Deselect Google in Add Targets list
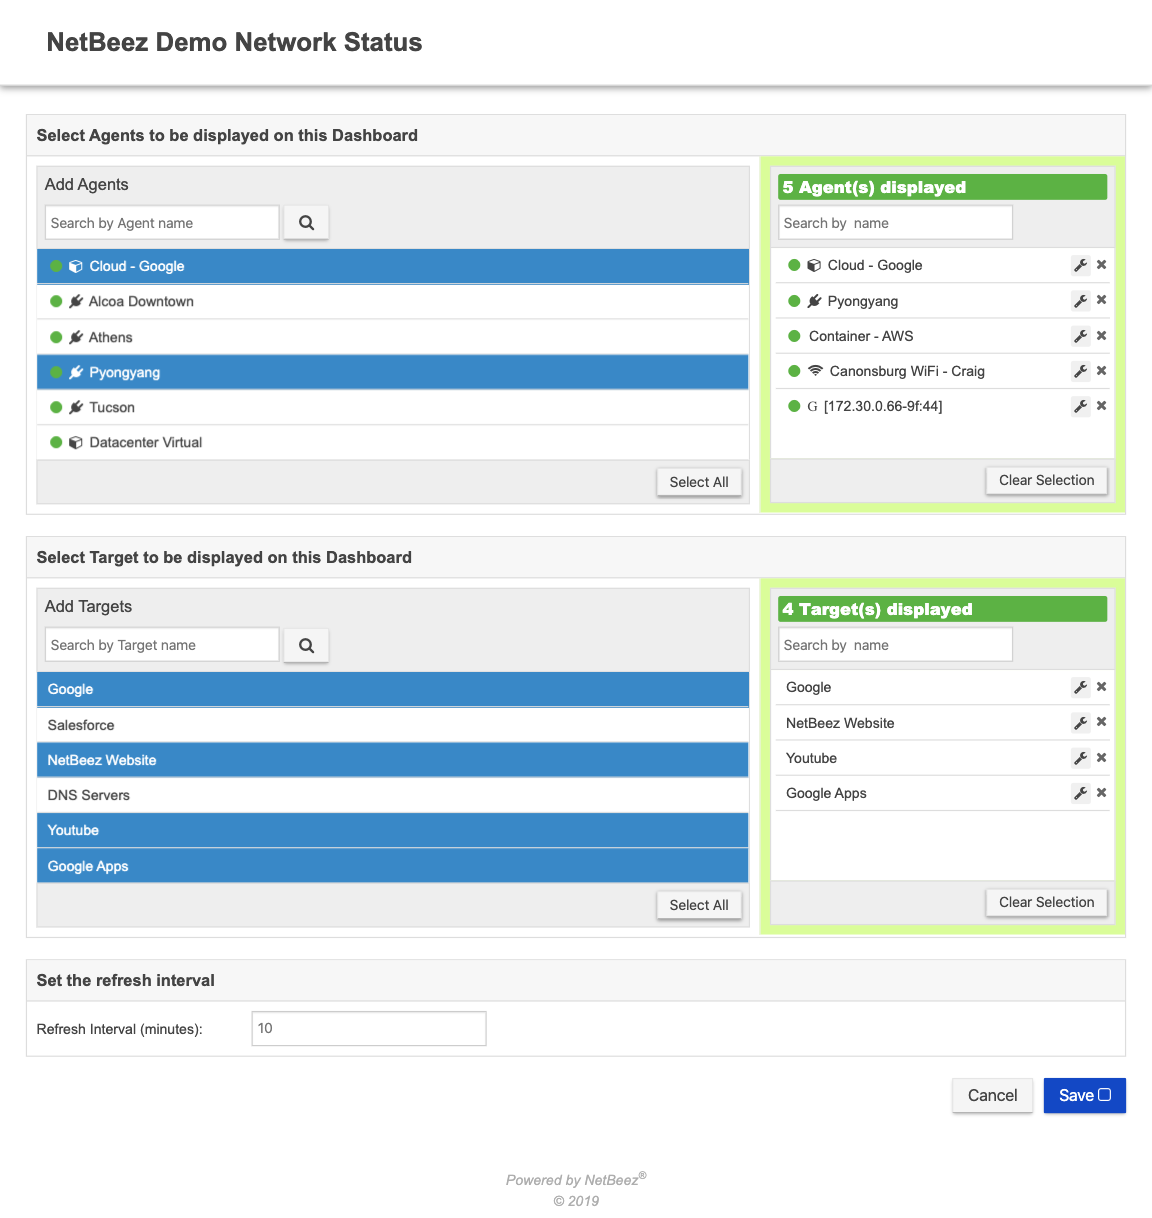The width and height of the screenshot is (1152, 1218). click(393, 689)
